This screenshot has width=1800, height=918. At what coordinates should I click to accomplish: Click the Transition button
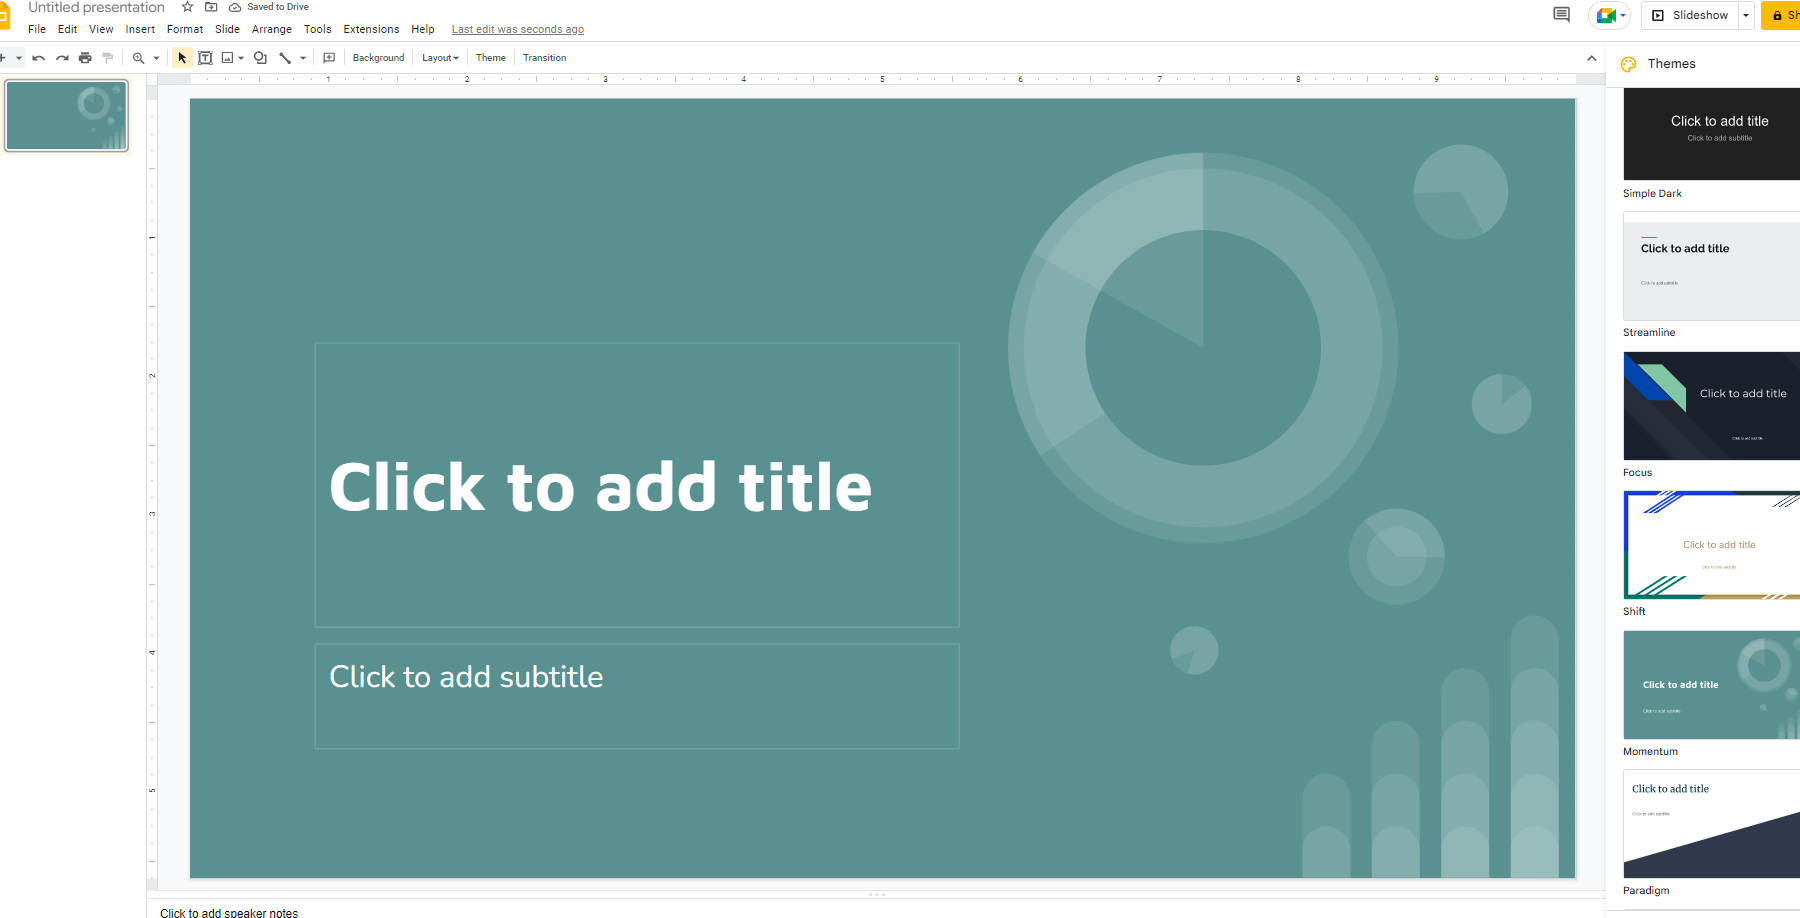pyautogui.click(x=544, y=58)
